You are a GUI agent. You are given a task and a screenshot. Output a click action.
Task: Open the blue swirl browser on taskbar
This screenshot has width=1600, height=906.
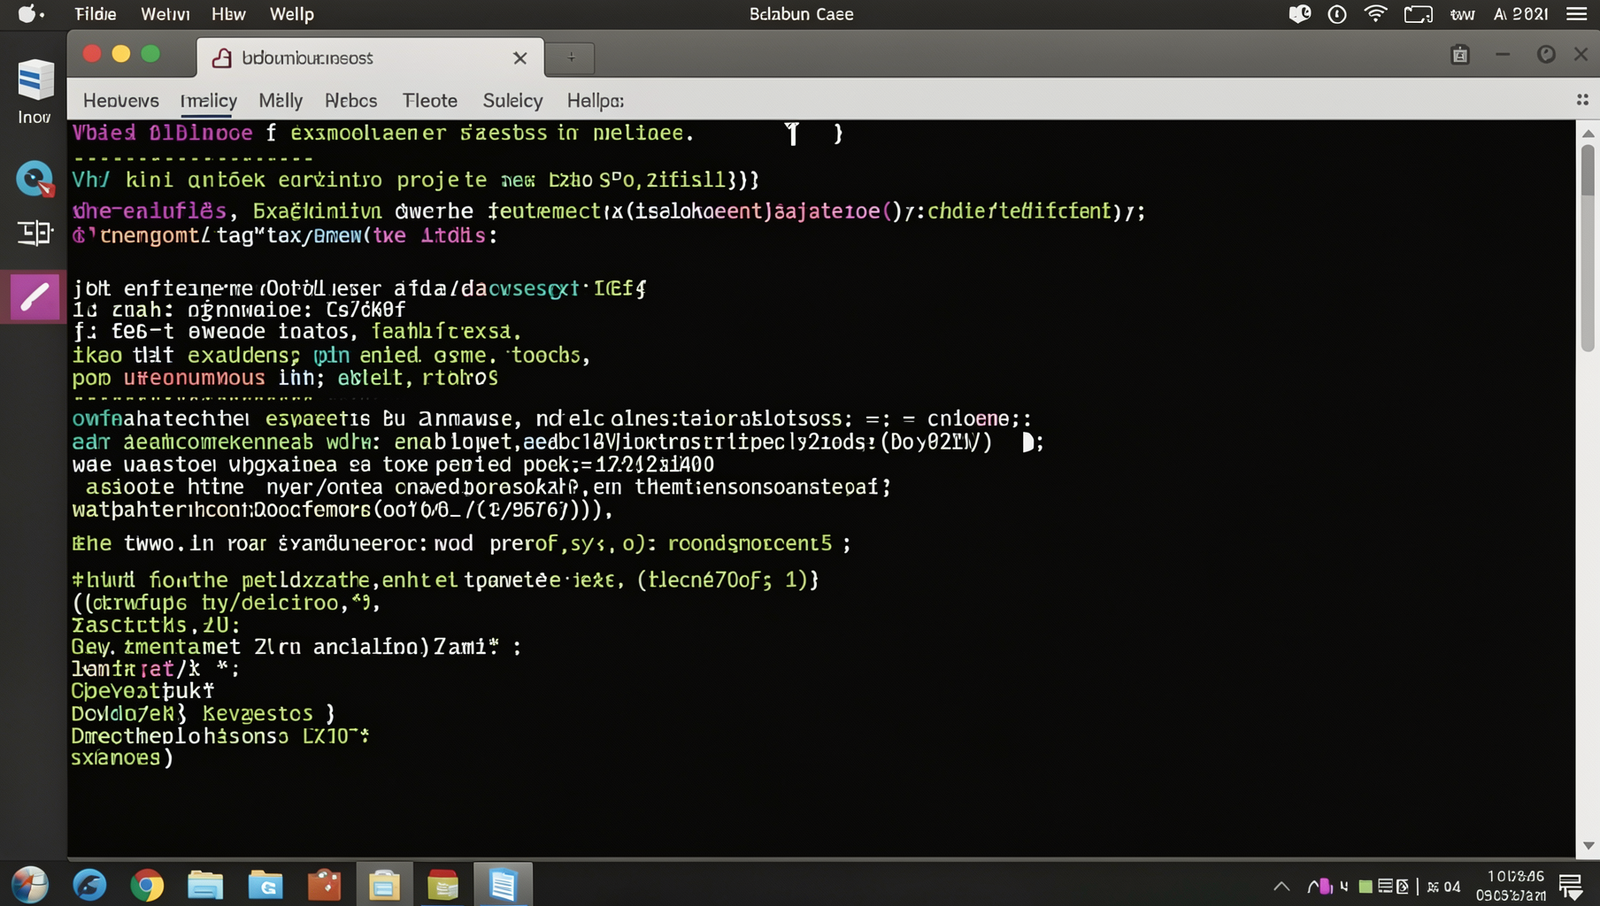click(90, 885)
